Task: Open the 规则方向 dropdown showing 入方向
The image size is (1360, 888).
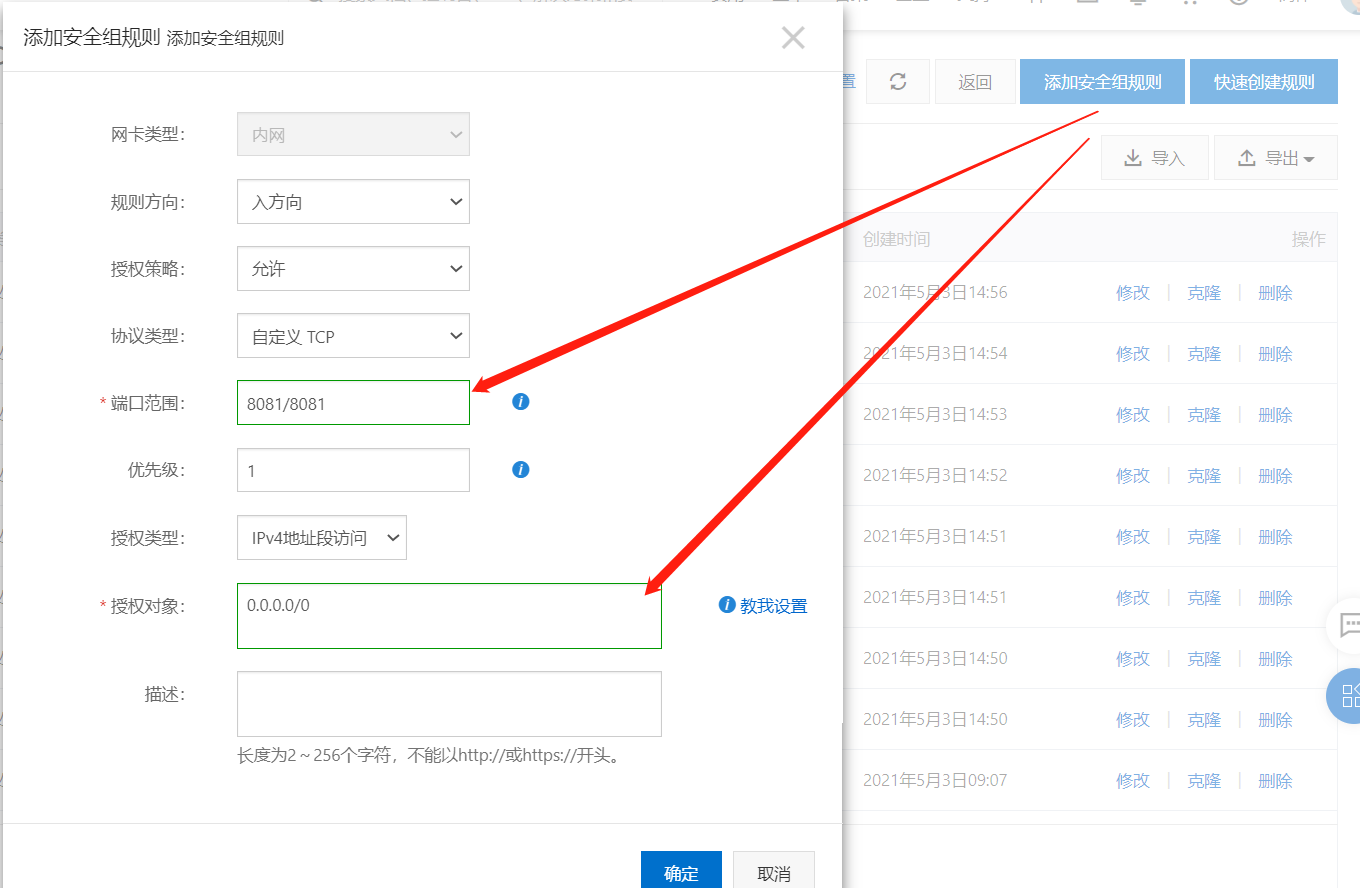Action: tap(353, 202)
